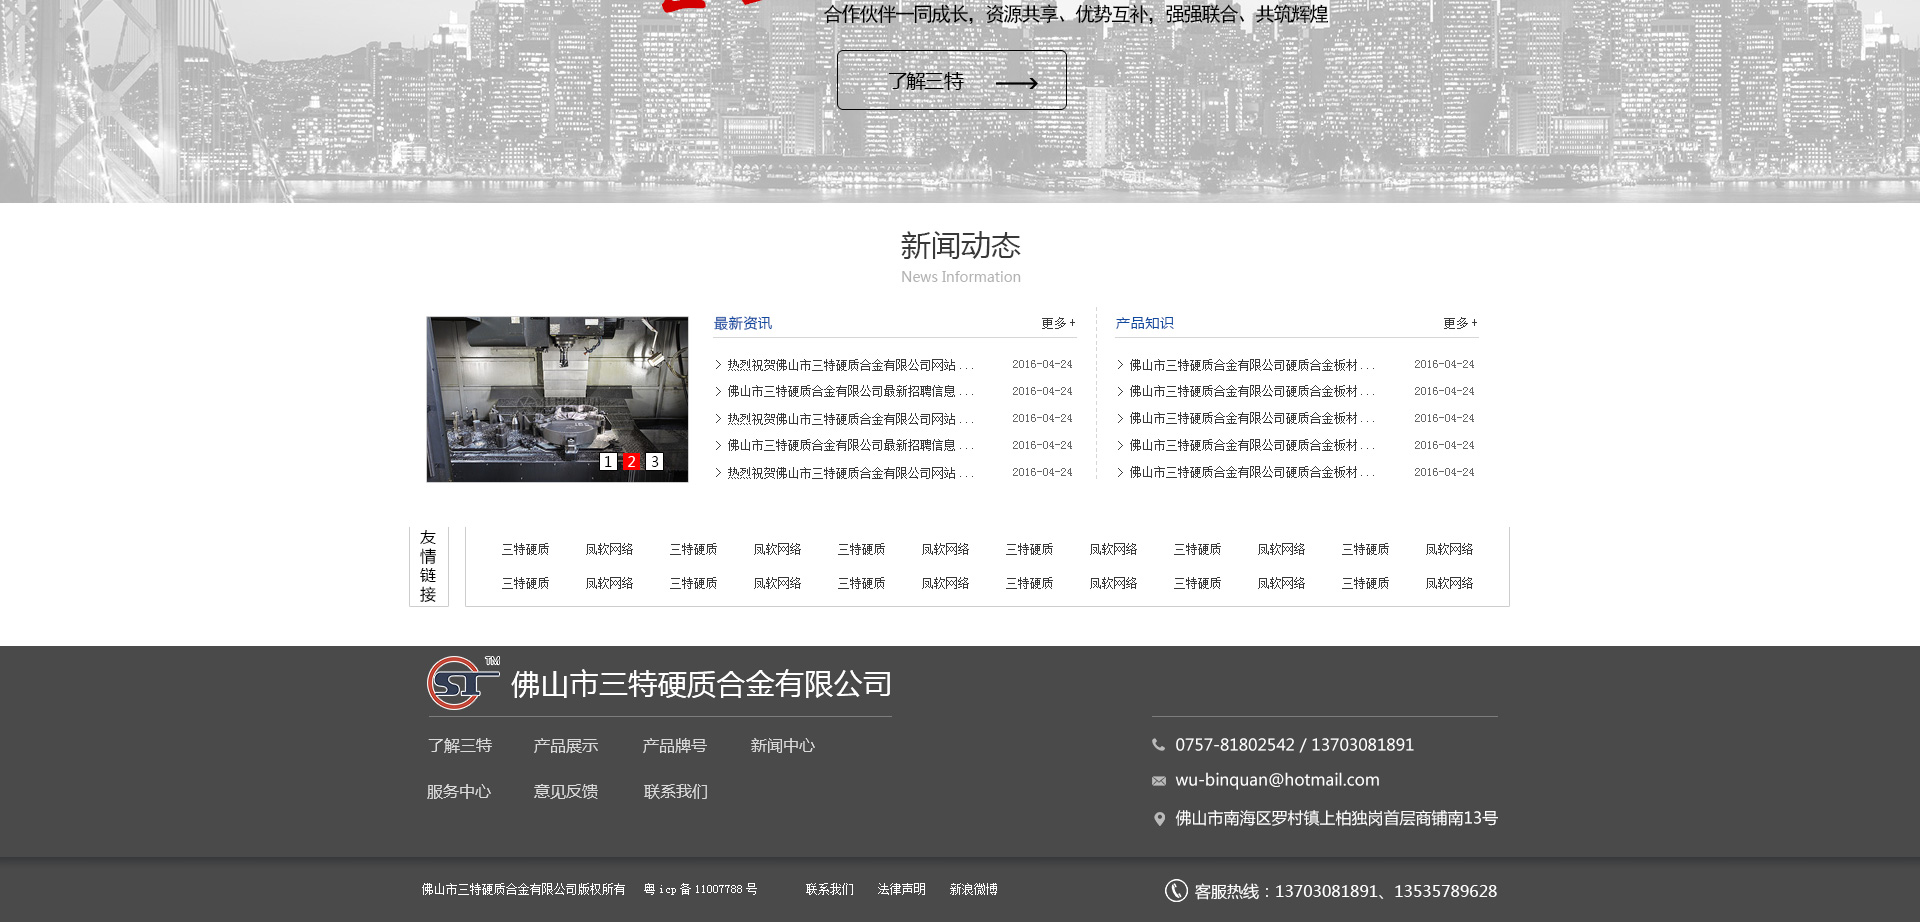Click the envelope icon beside the email address

coord(1158,781)
